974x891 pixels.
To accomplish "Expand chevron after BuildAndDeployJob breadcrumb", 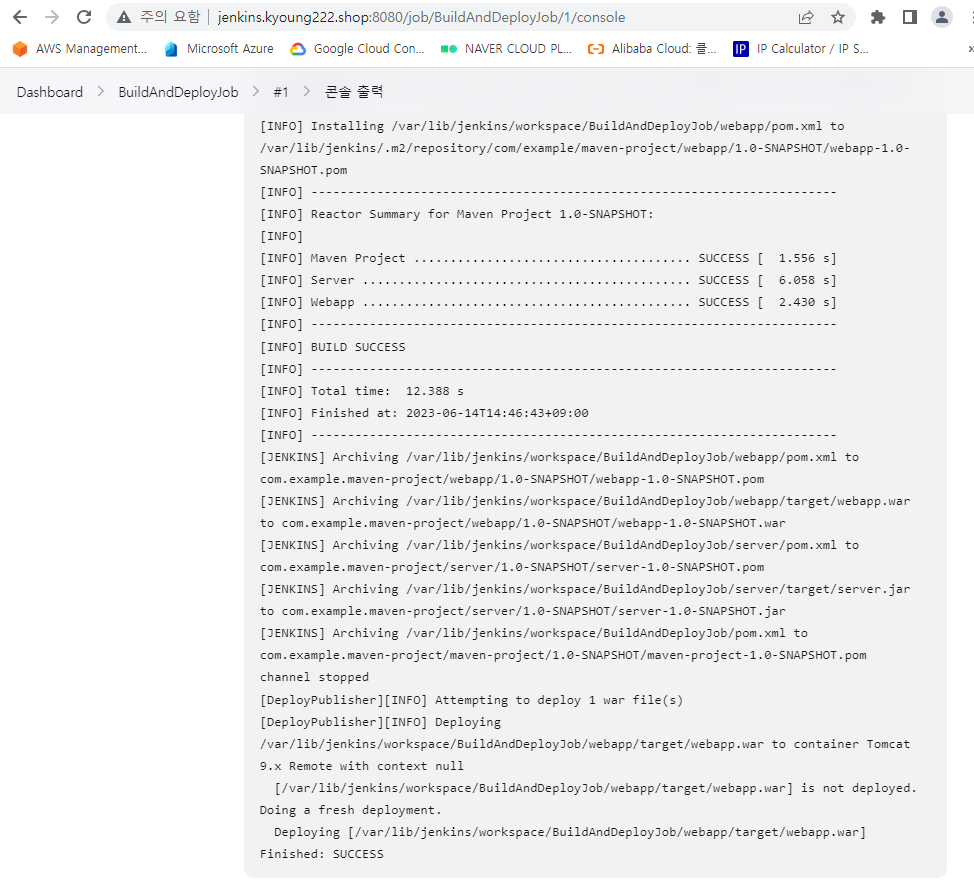I will click(256, 92).
